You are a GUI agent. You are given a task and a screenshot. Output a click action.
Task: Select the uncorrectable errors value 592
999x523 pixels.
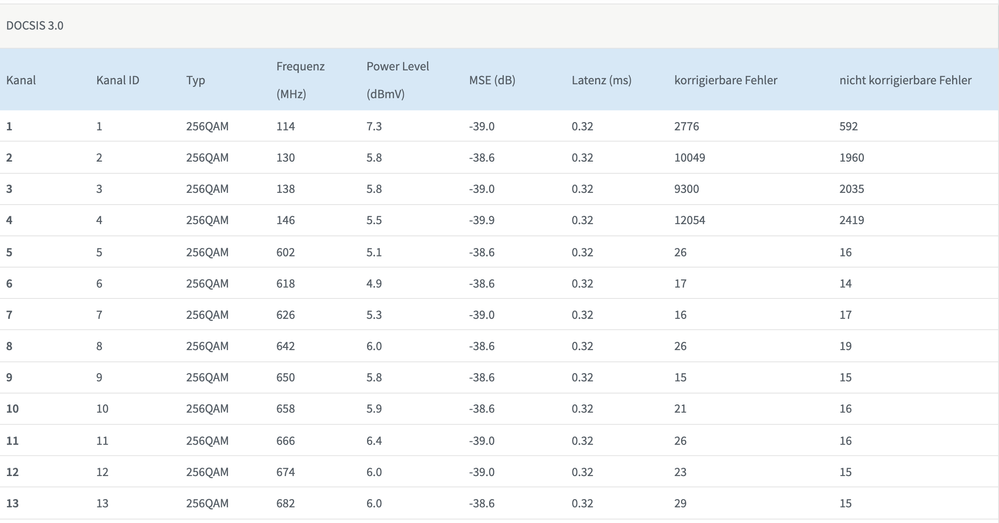click(849, 126)
